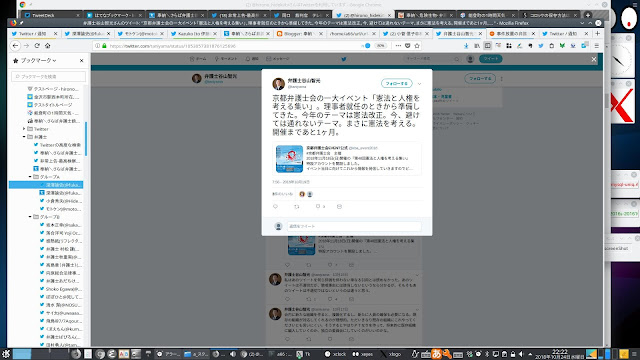Open the 金沢市 bookmark in sidebar
The height and width of the screenshot is (360, 640).
pos(53,97)
